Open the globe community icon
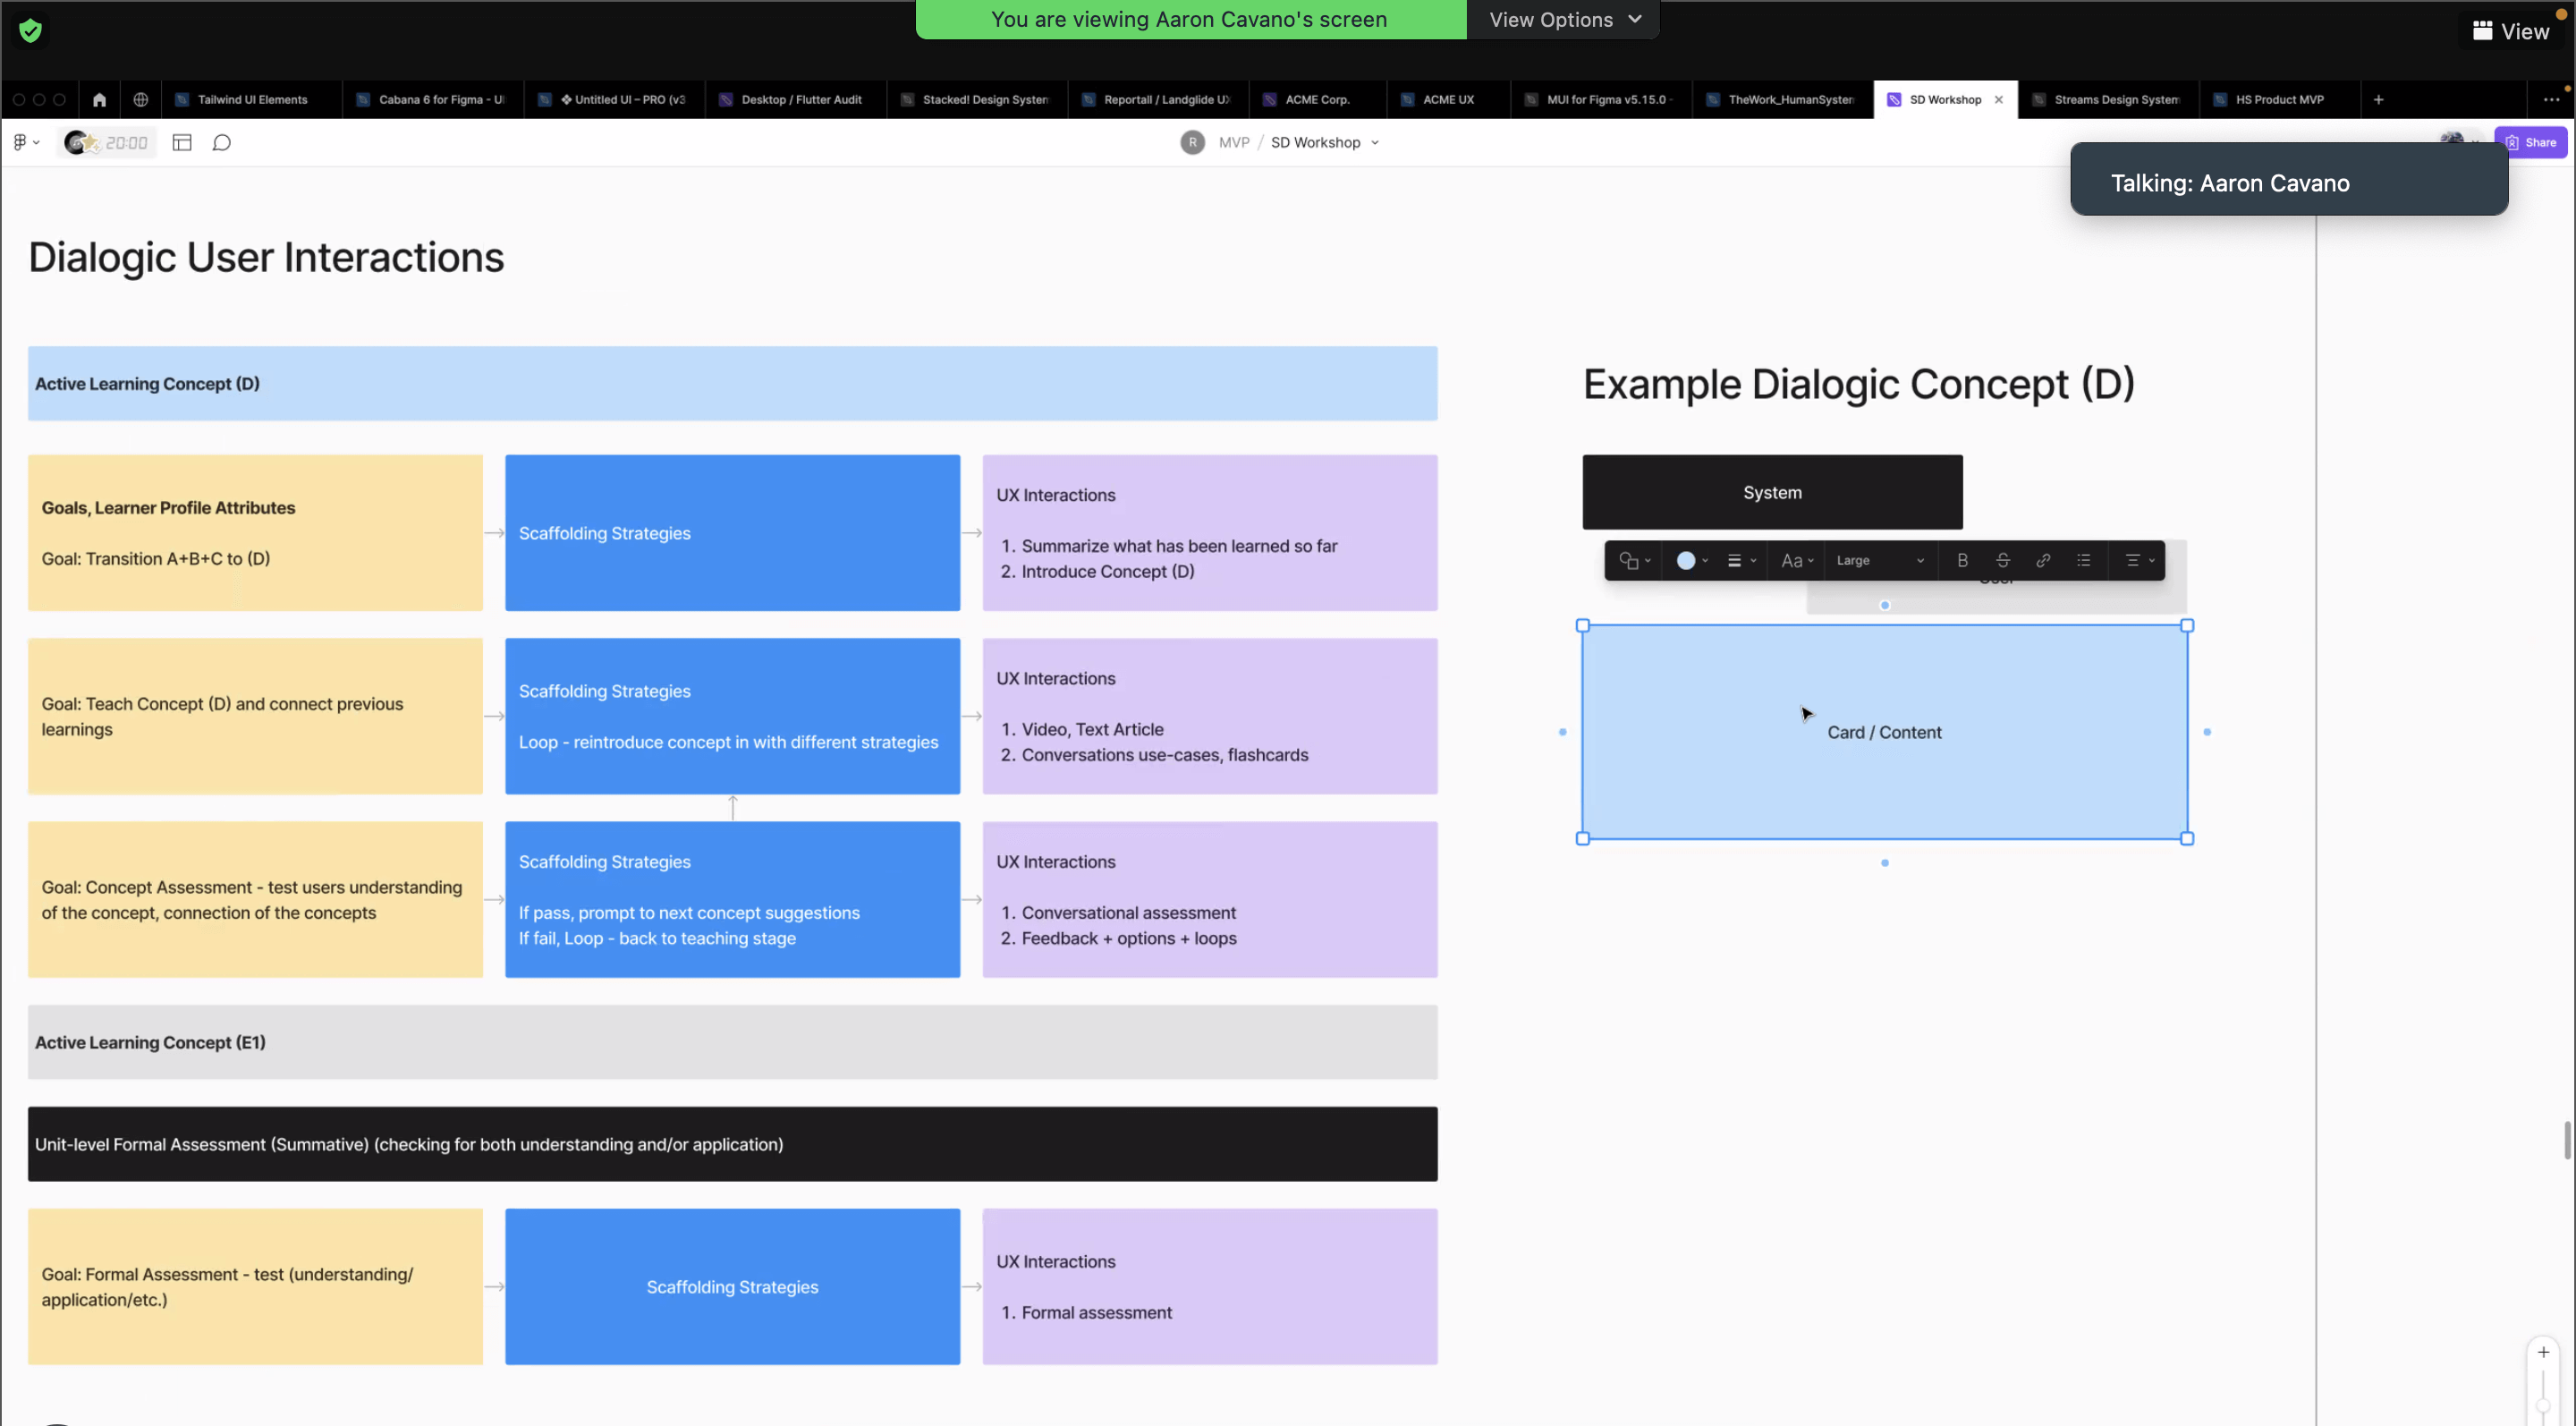 141,100
